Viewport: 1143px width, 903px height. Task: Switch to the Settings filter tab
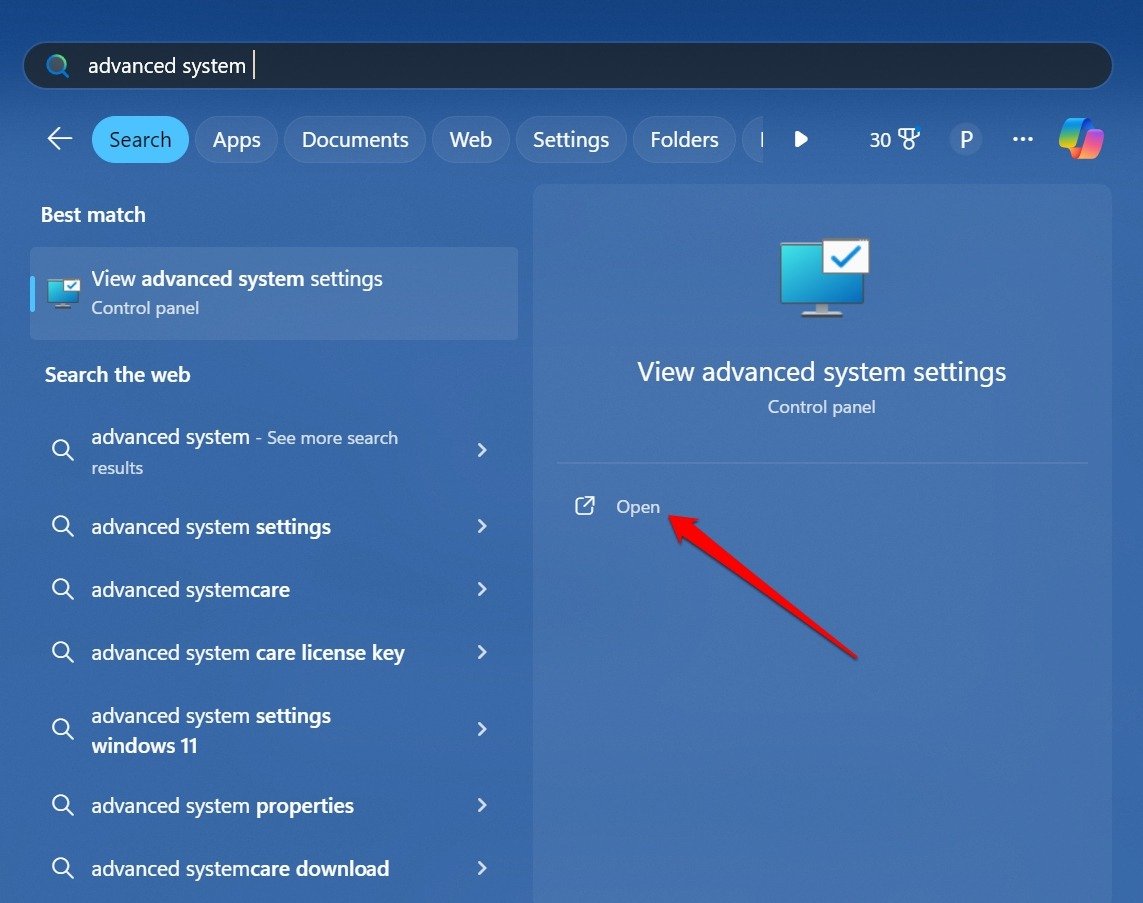[x=571, y=139]
